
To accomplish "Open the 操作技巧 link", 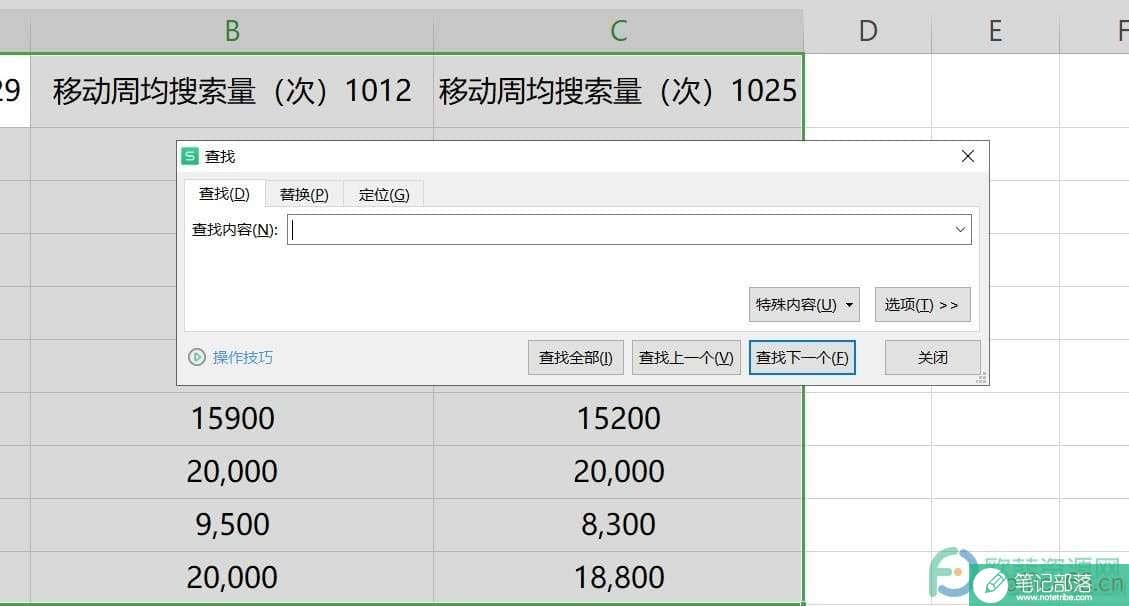I will coord(243,357).
